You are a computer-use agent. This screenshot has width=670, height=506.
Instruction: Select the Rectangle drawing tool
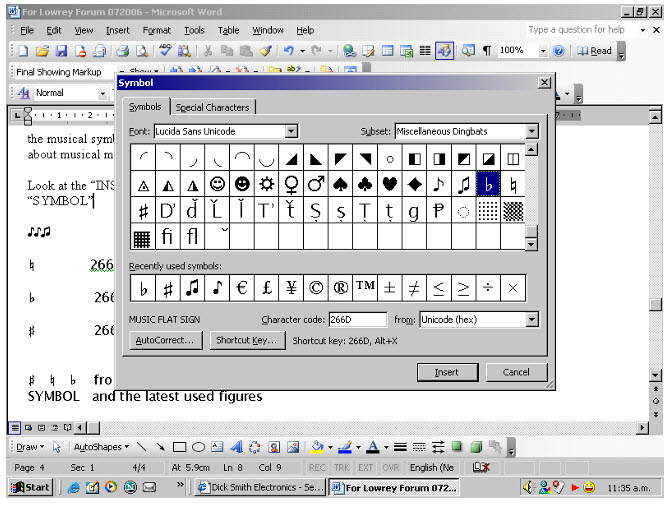point(180,447)
